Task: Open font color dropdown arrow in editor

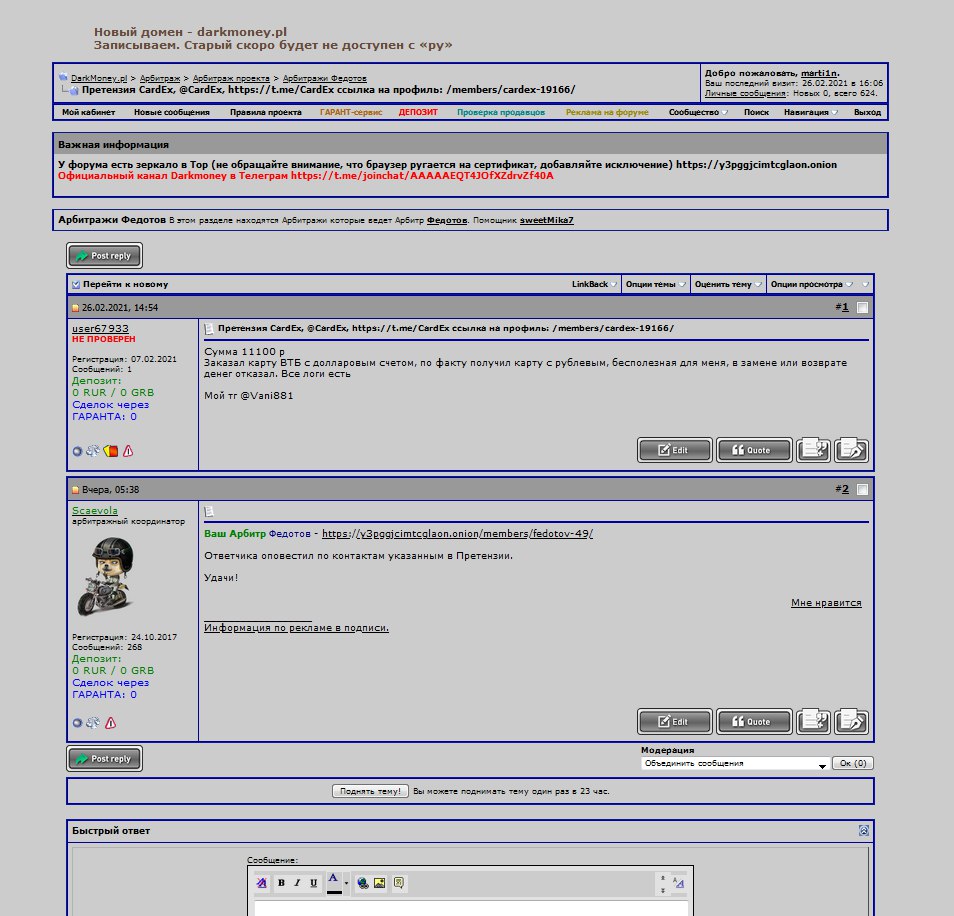Action: (x=346, y=883)
